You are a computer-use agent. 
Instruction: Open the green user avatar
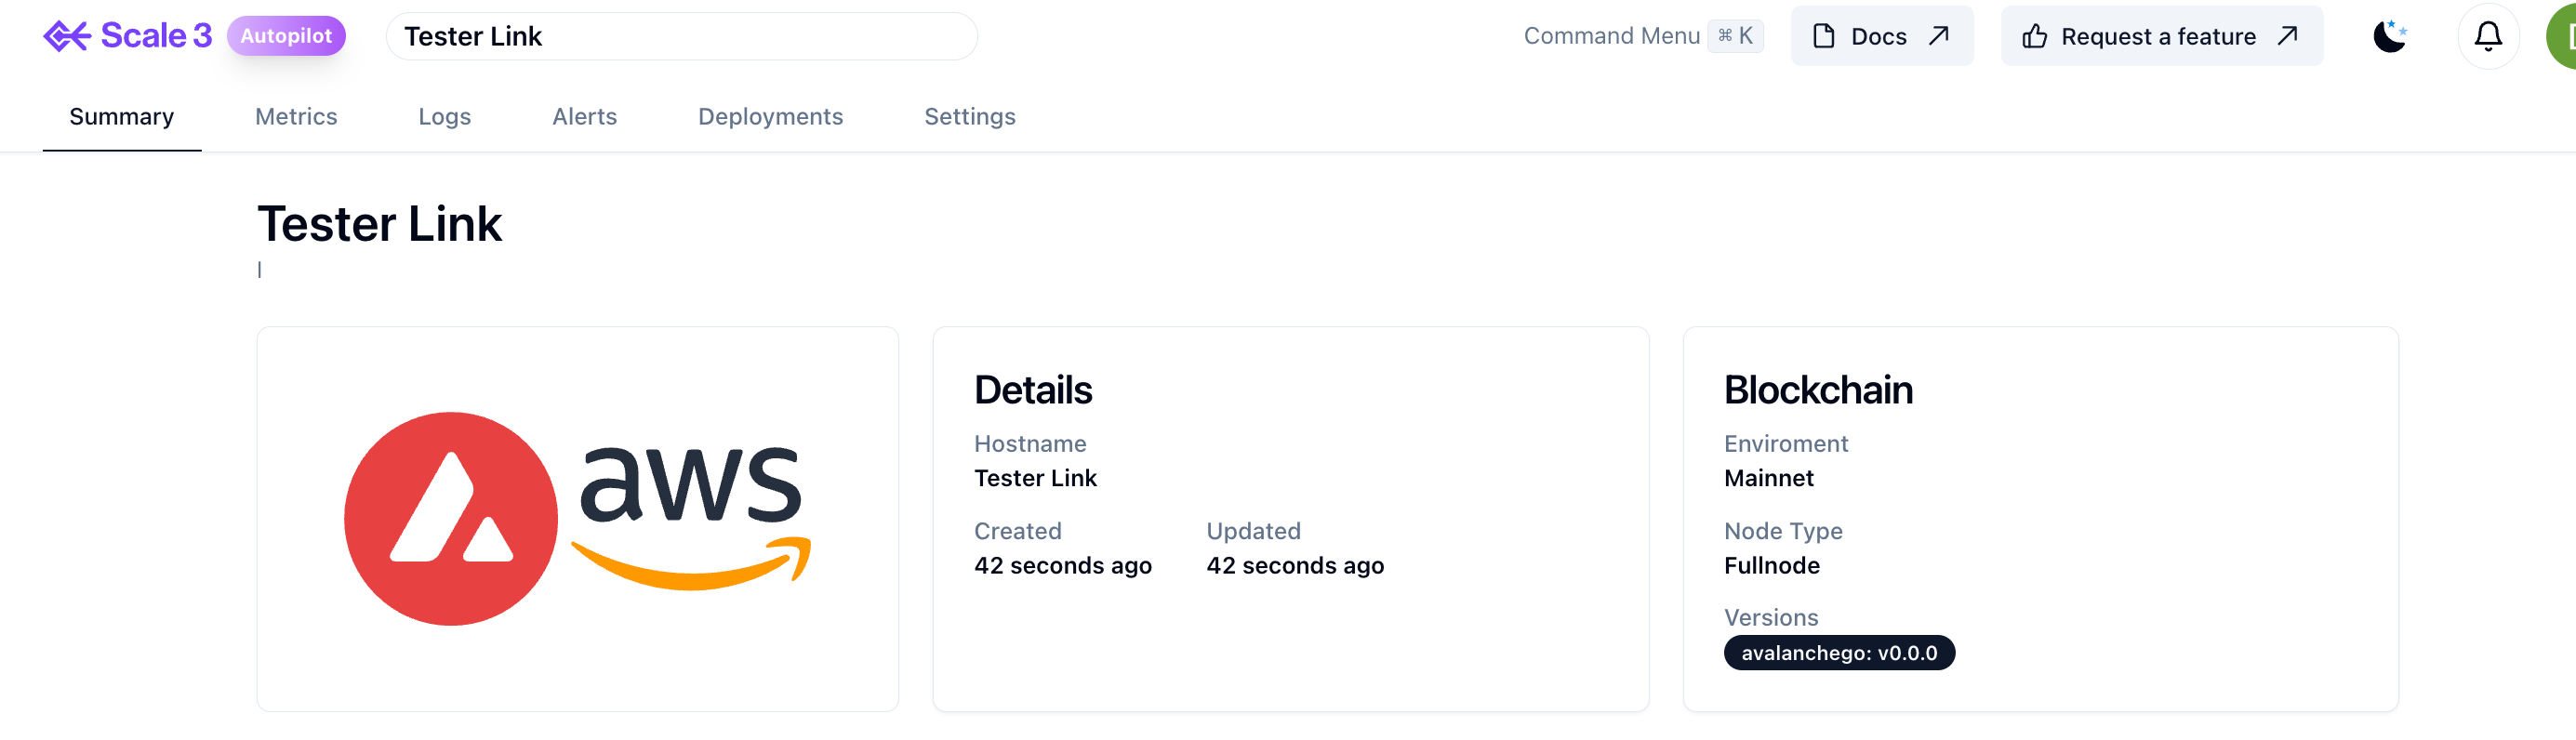click(2561, 36)
